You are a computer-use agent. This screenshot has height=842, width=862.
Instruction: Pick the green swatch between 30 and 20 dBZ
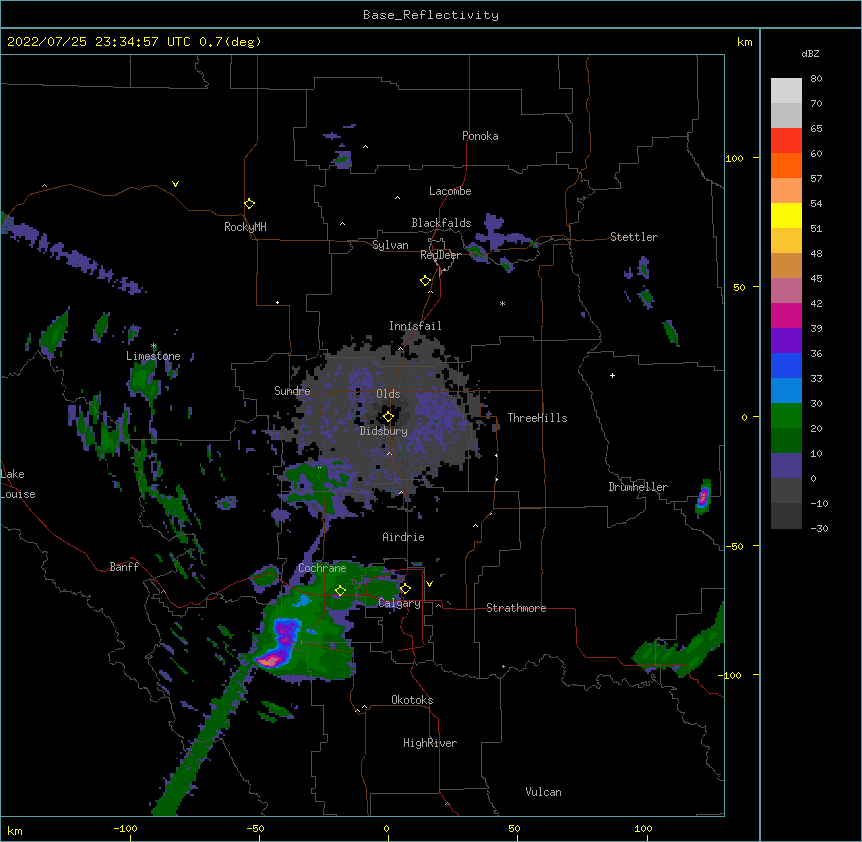pyautogui.click(x=786, y=416)
